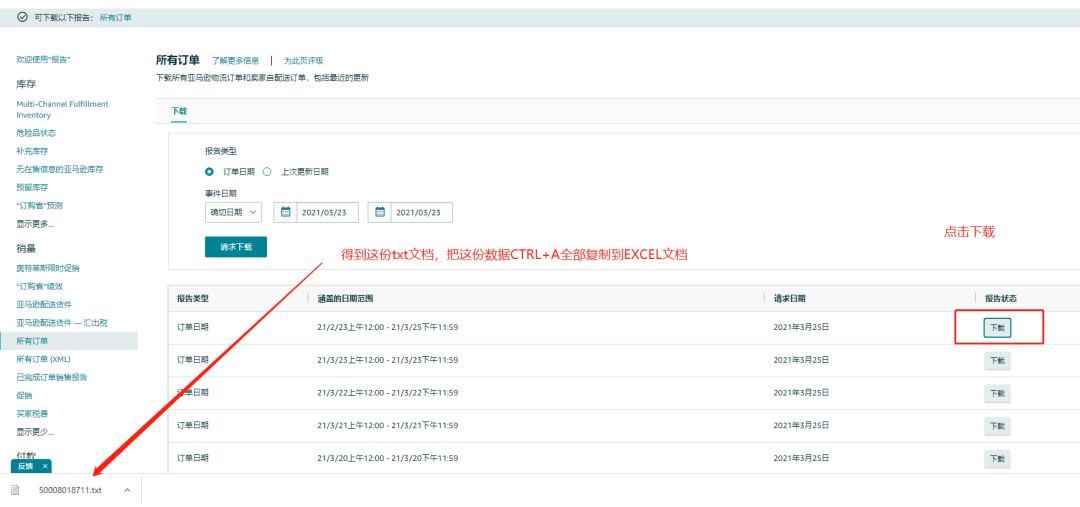Open the 确切日期 dropdown
Image resolution: width=1080 pixels, height=507 pixels.
[233, 213]
